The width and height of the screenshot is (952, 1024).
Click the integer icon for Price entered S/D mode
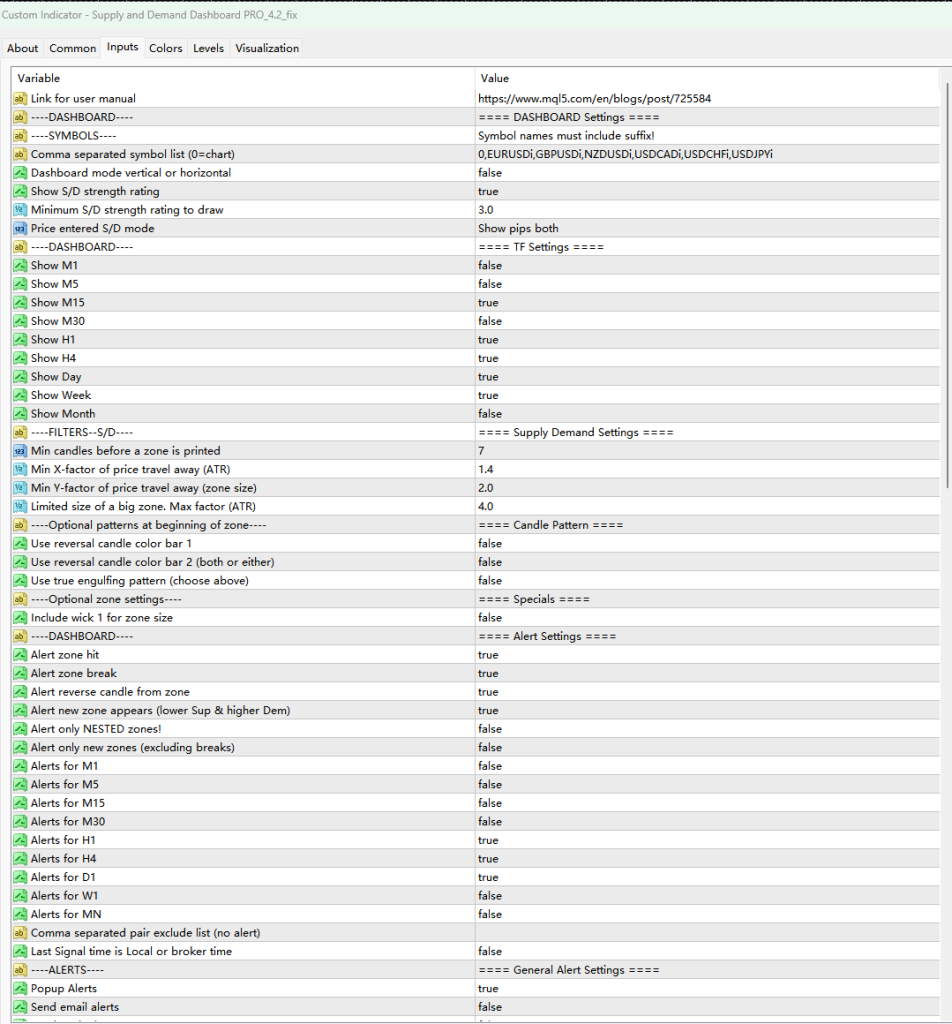tap(20, 228)
